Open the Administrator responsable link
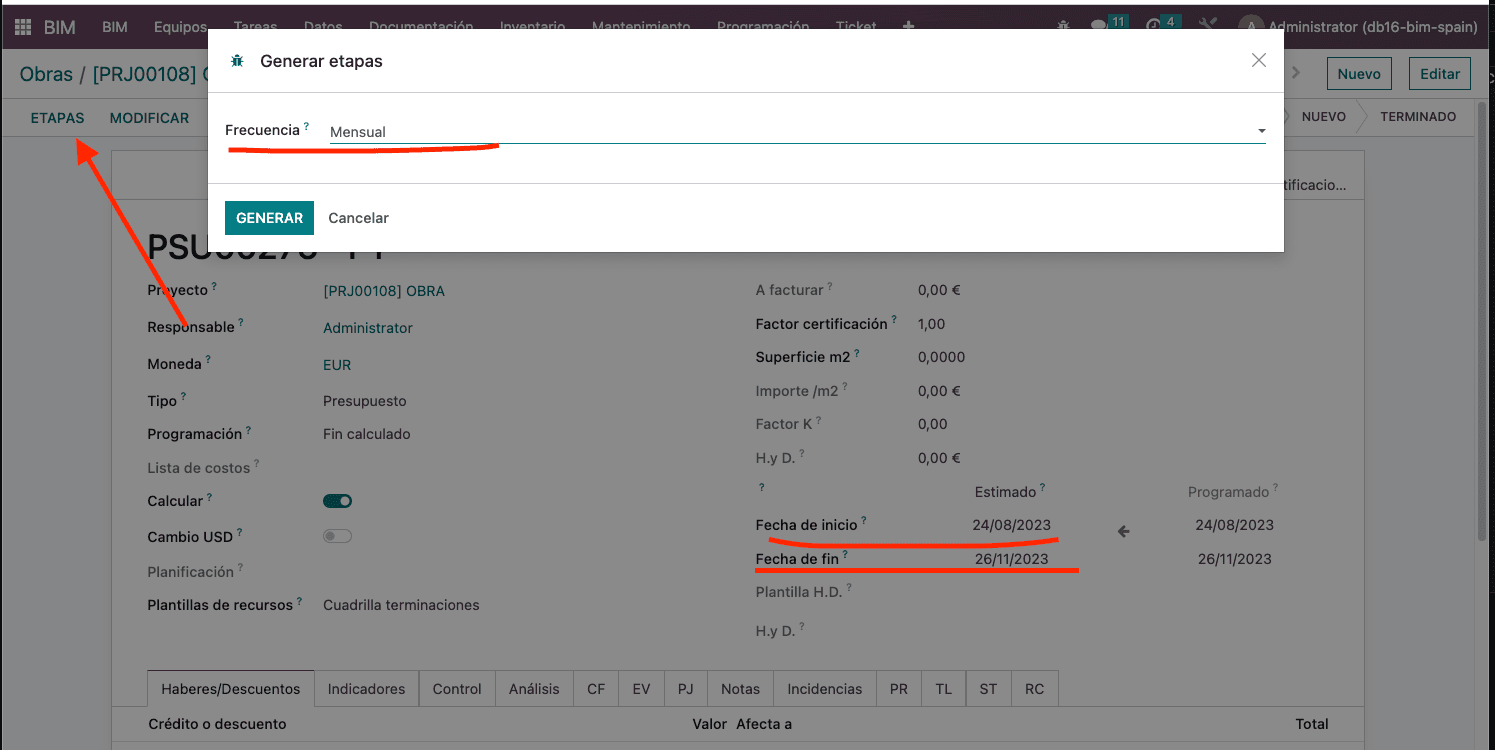This screenshot has height=750, width=1495. coord(367,328)
